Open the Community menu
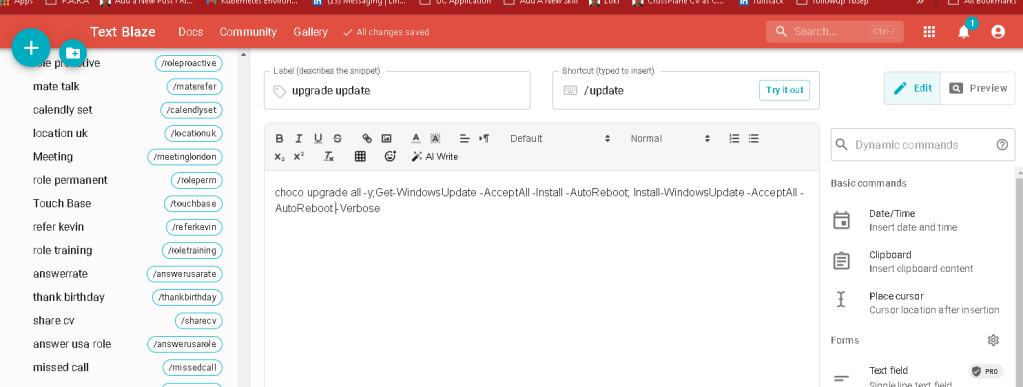The width and height of the screenshot is (1023, 387). tap(248, 32)
